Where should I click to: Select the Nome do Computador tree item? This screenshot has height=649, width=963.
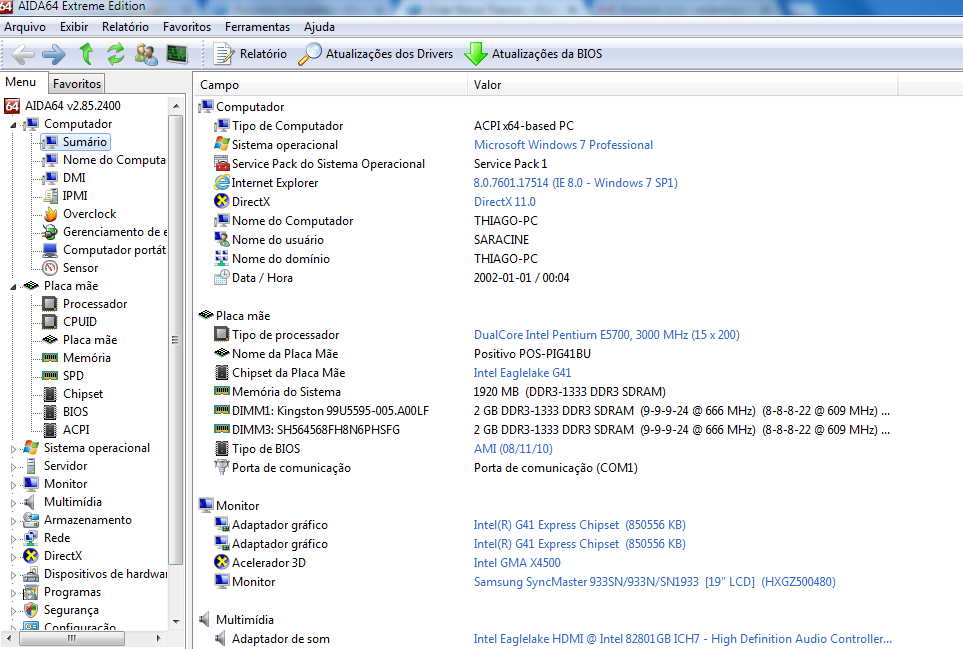coord(114,160)
